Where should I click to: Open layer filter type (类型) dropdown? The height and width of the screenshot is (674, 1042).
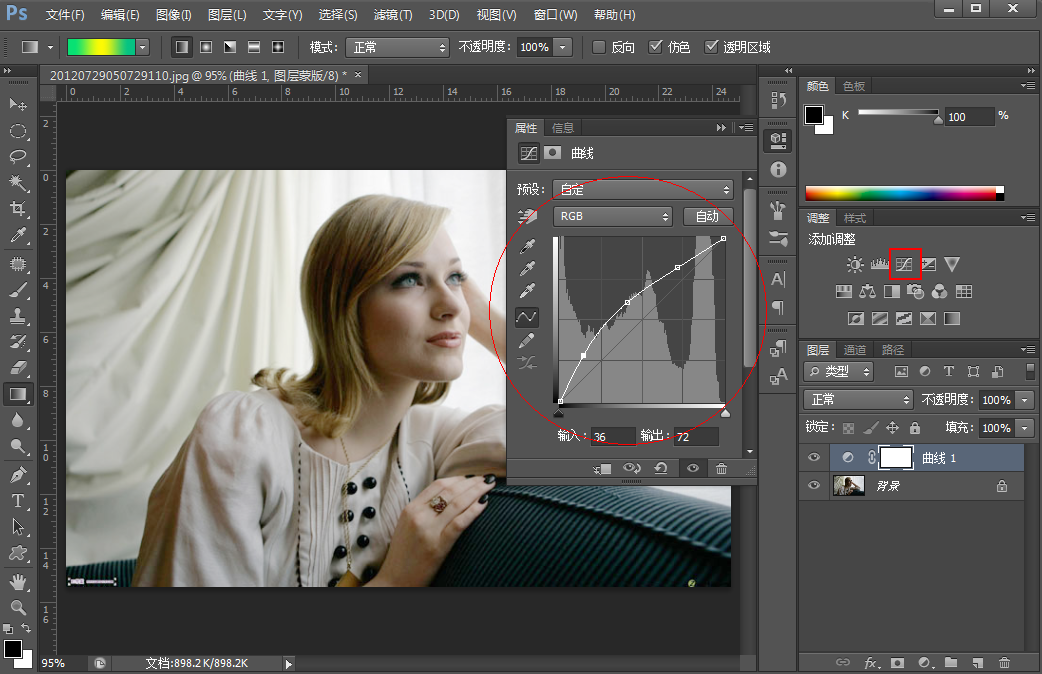click(838, 372)
